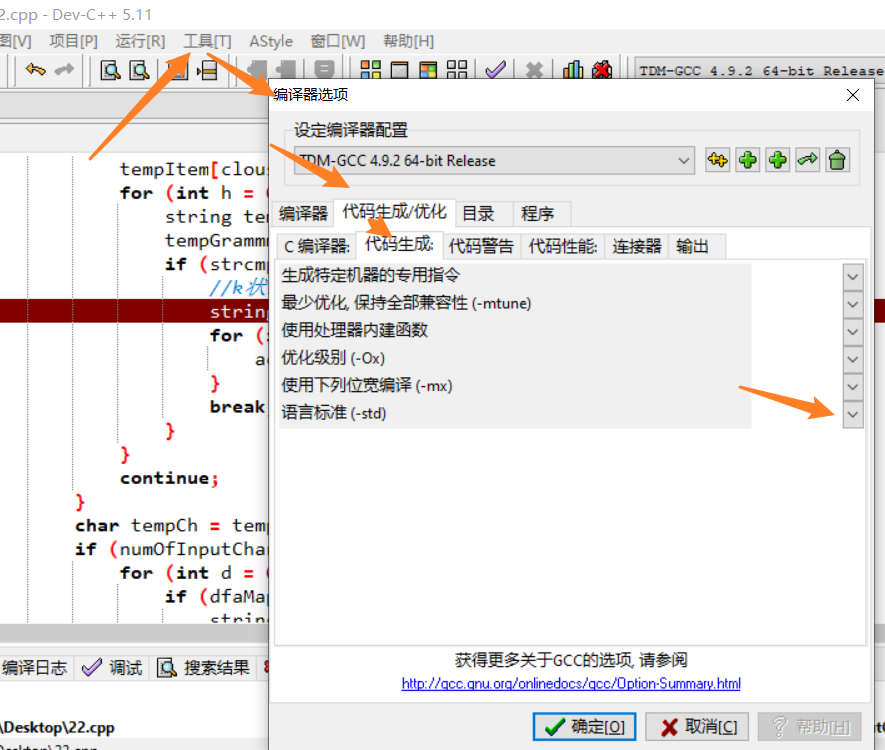Open the 连接器 tab
The height and width of the screenshot is (750, 885).
pos(637,245)
